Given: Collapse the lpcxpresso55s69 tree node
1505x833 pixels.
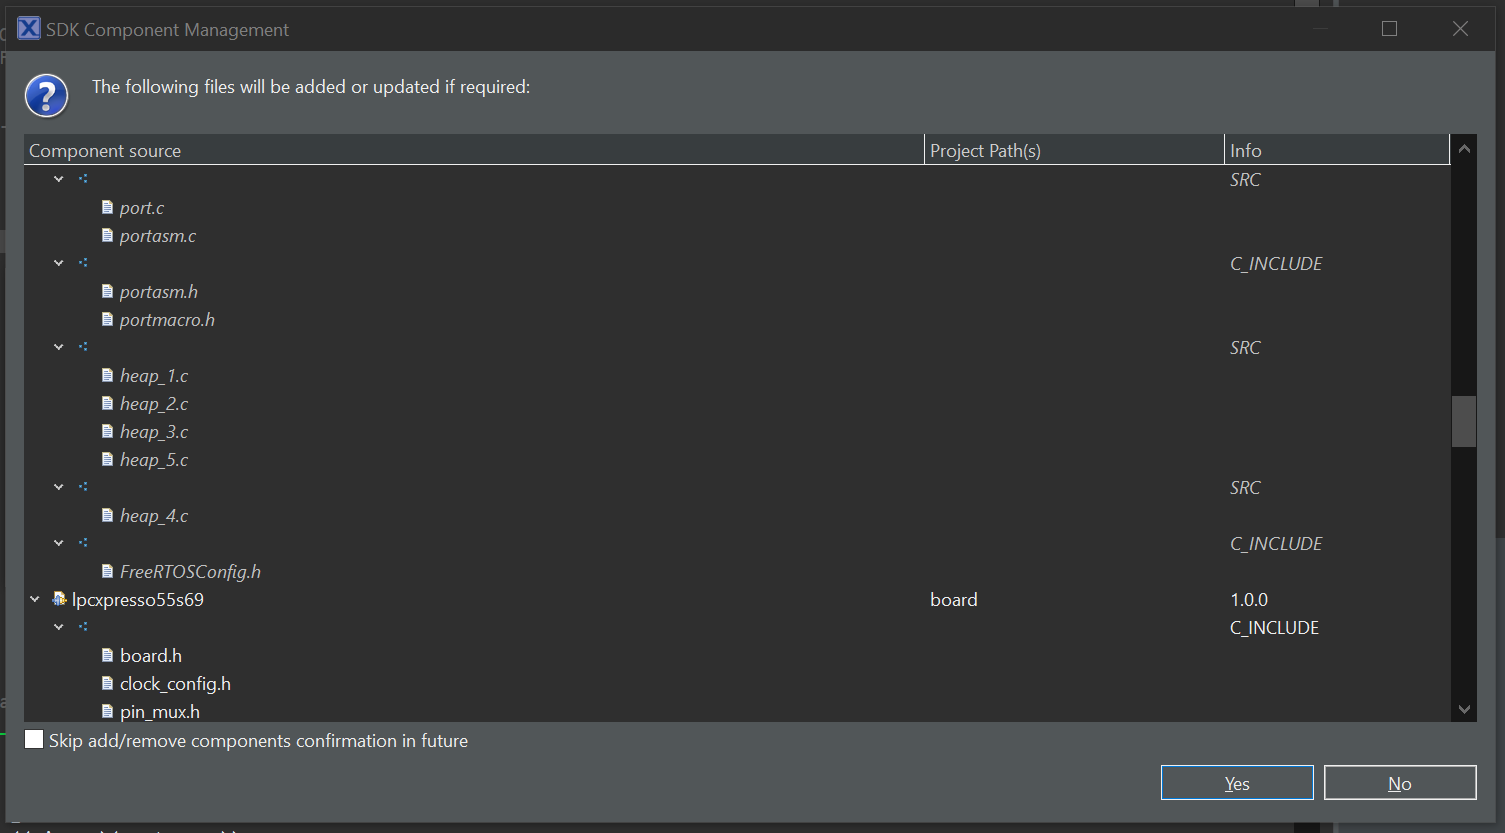Looking at the screenshot, I should click(34, 599).
